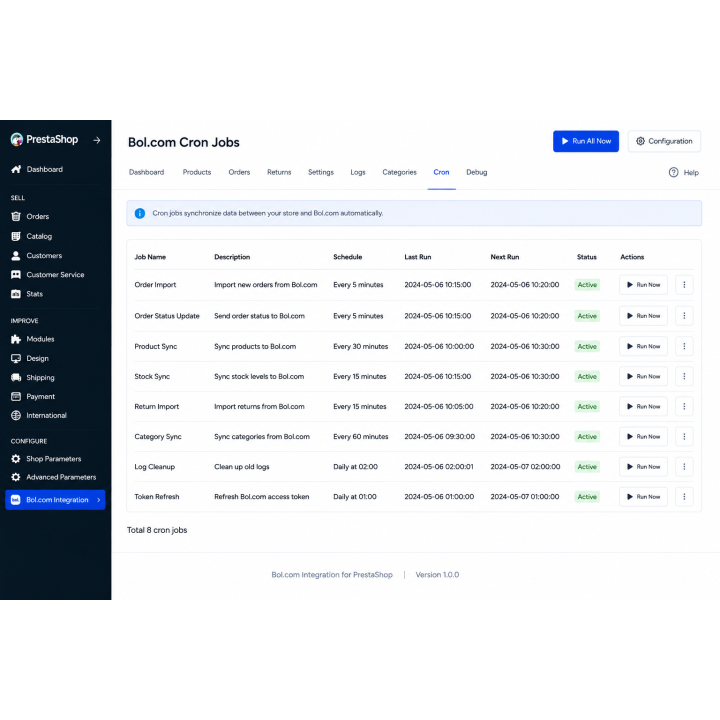Run the Product Sync job now
The width and height of the screenshot is (720, 720).
coord(643,346)
